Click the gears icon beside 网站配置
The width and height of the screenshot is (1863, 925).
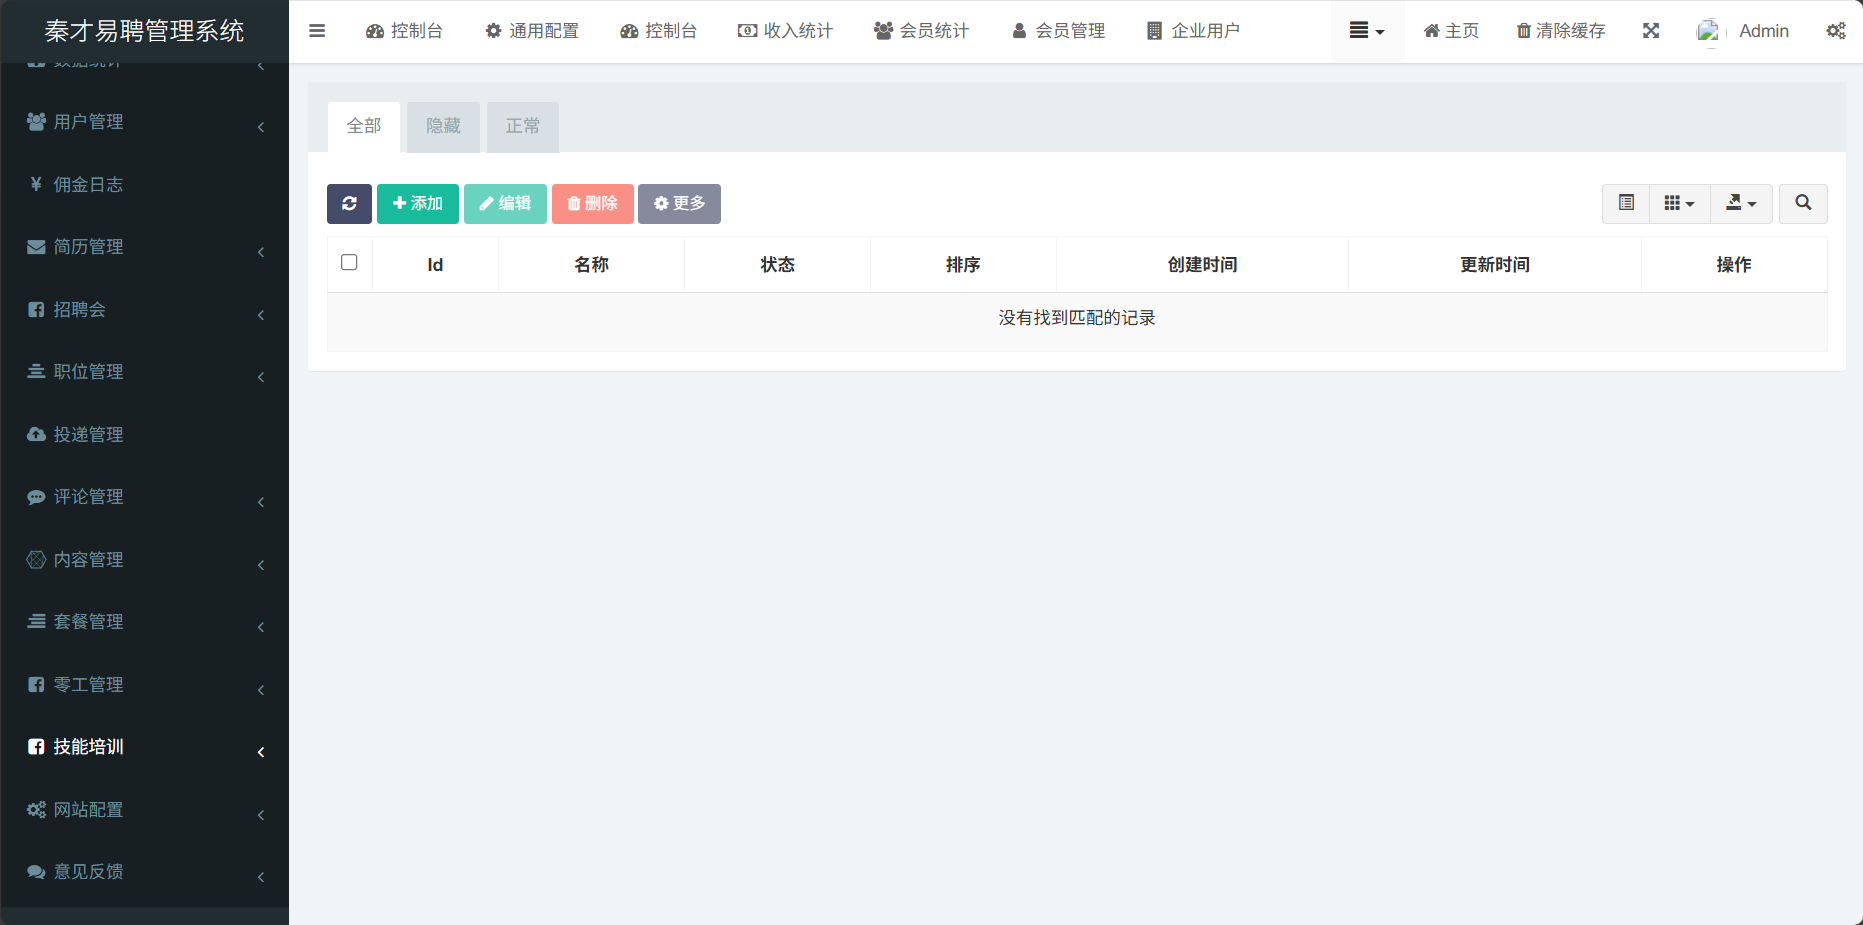click(x=36, y=809)
